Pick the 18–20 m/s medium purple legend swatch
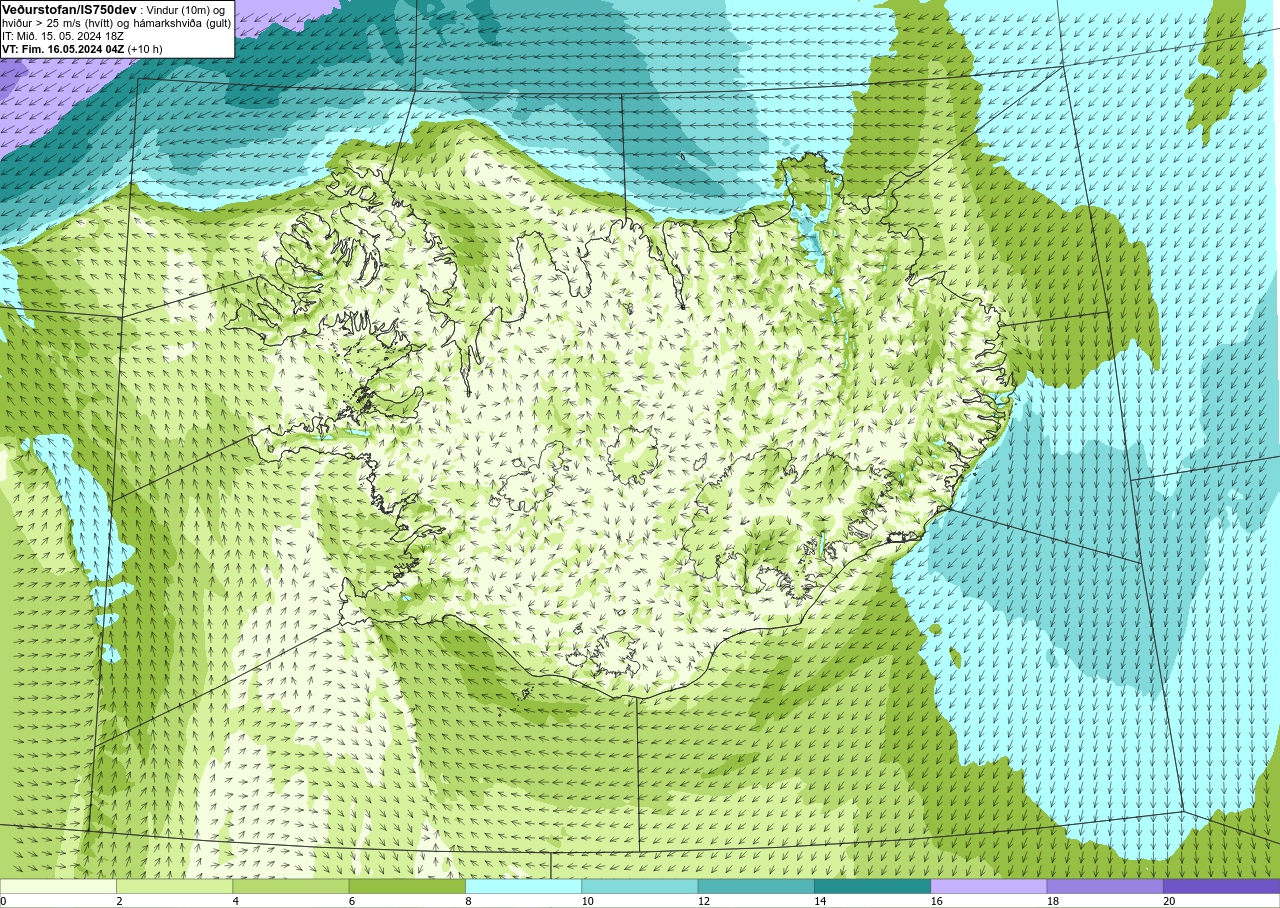 point(1105,886)
